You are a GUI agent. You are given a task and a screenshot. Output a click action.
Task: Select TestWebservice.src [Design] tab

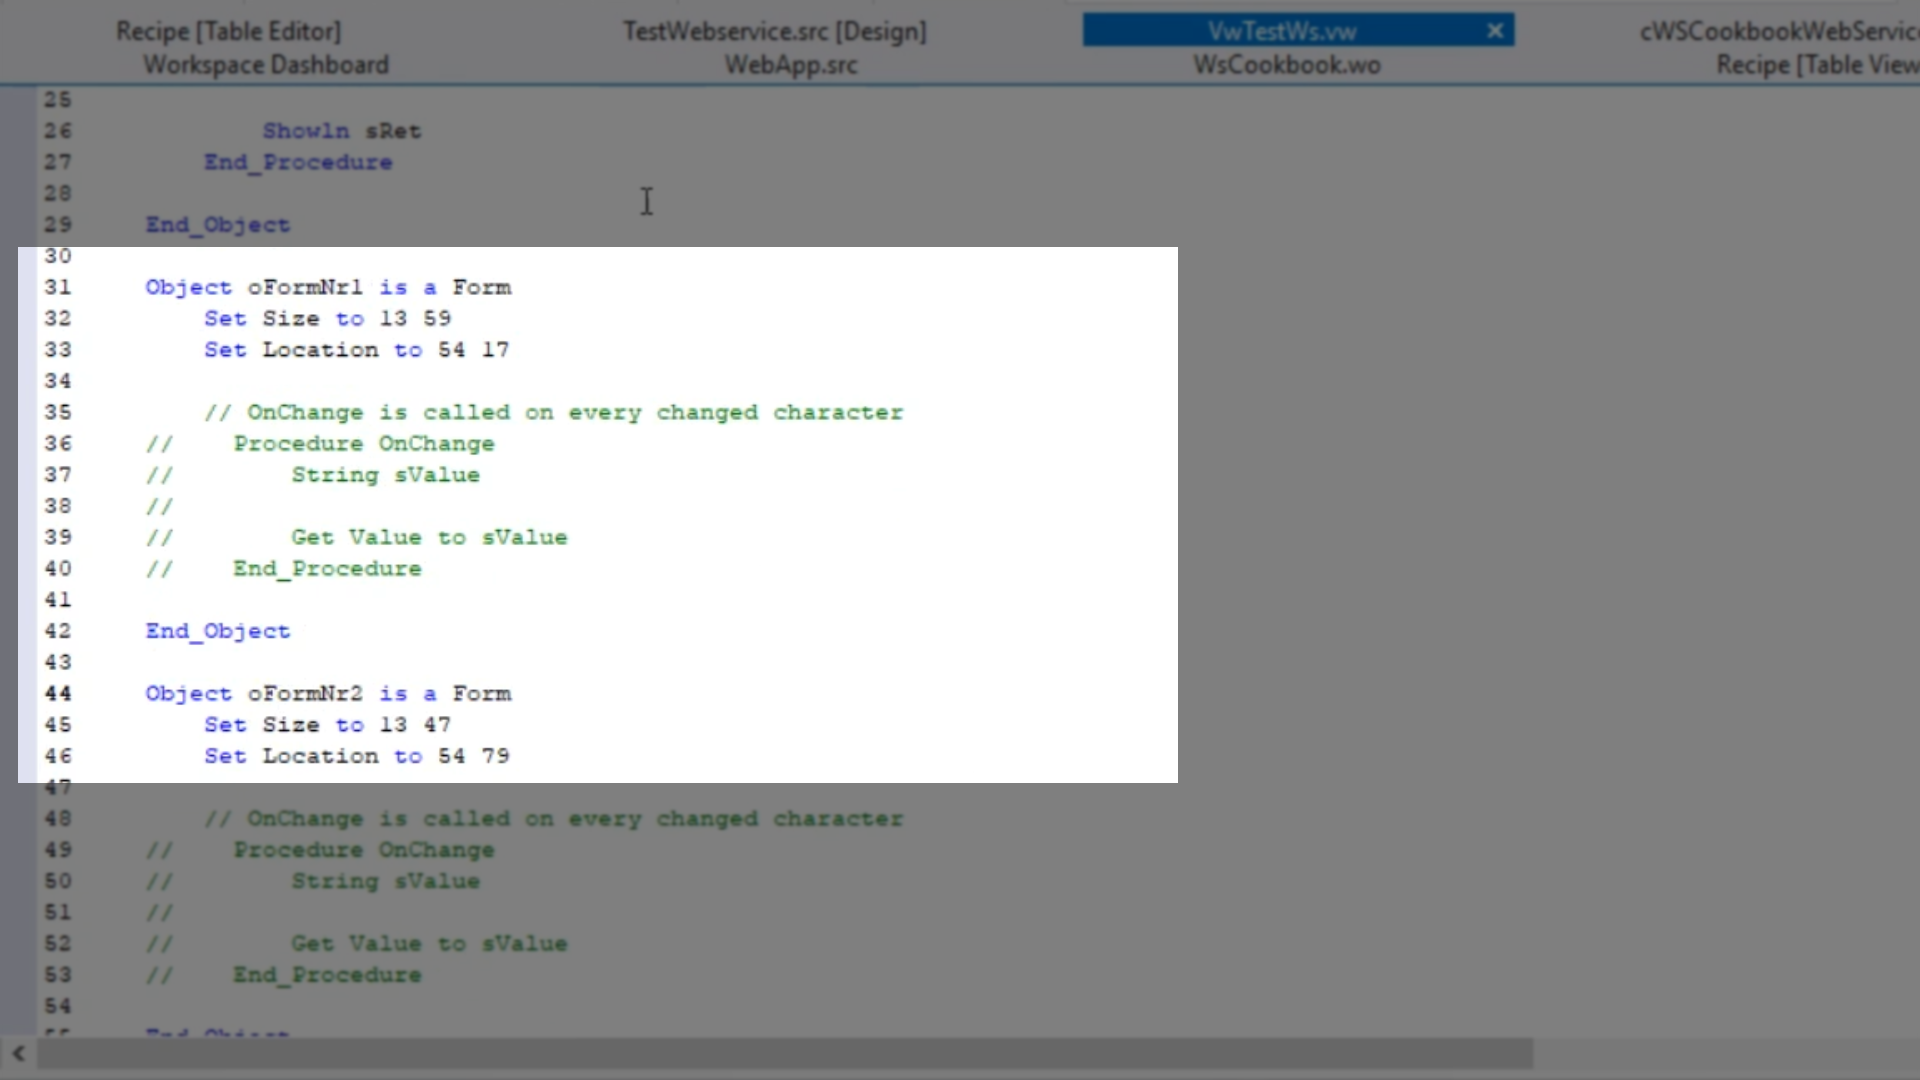[774, 31]
